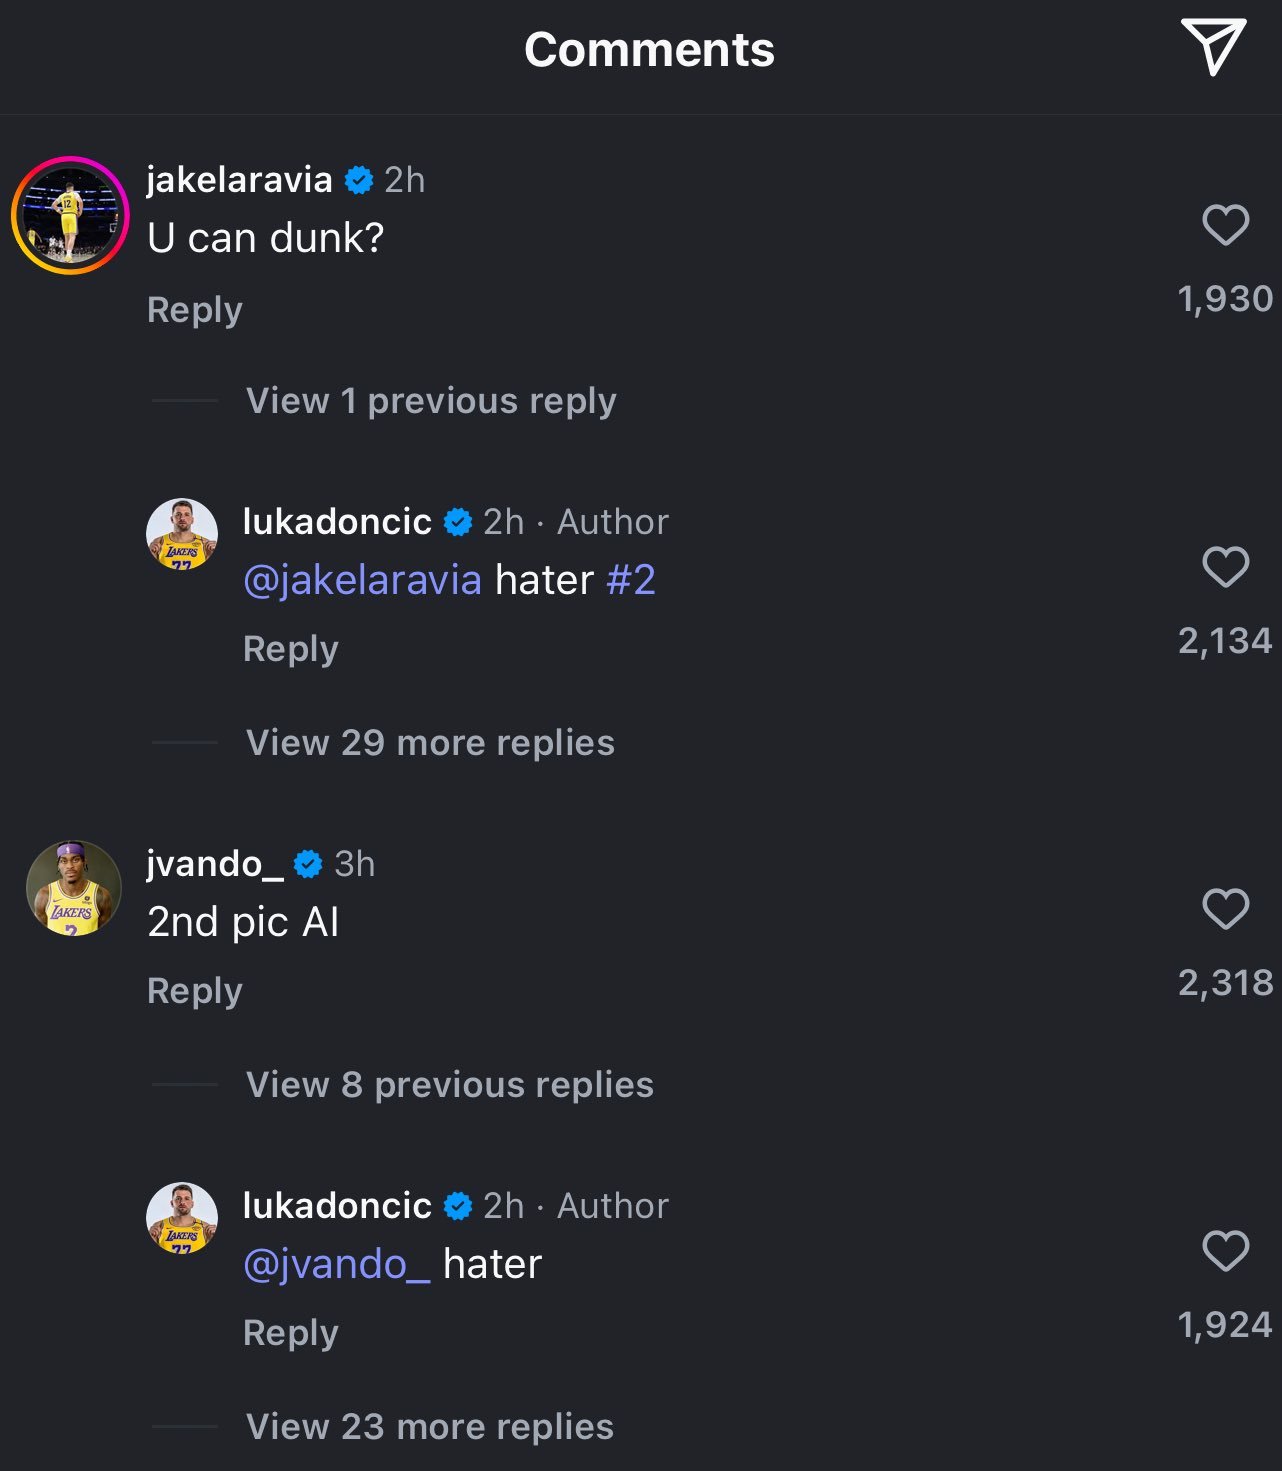Expand "View 8 previous replies"
1282x1471 pixels.
pos(450,1085)
